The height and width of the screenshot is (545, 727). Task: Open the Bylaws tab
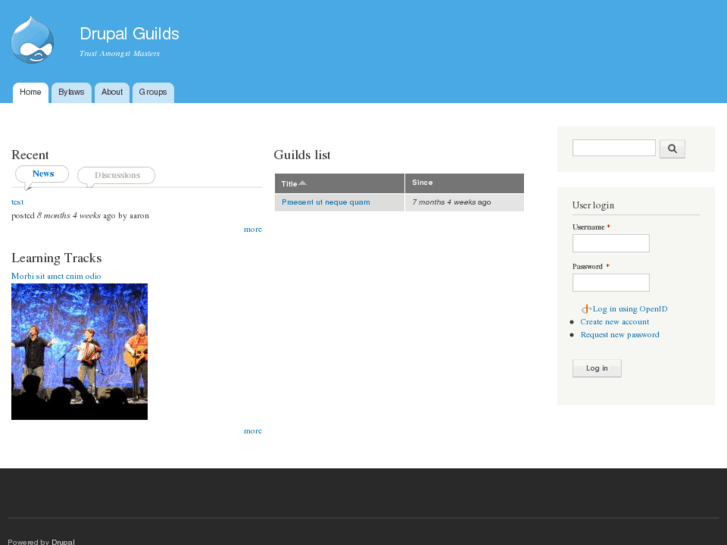tap(71, 92)
